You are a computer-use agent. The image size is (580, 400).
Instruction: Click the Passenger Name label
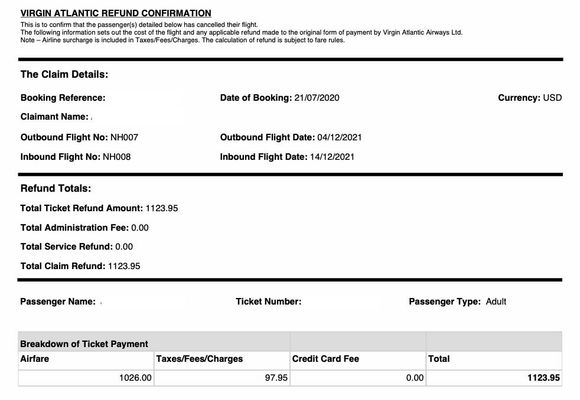point(58,302)
